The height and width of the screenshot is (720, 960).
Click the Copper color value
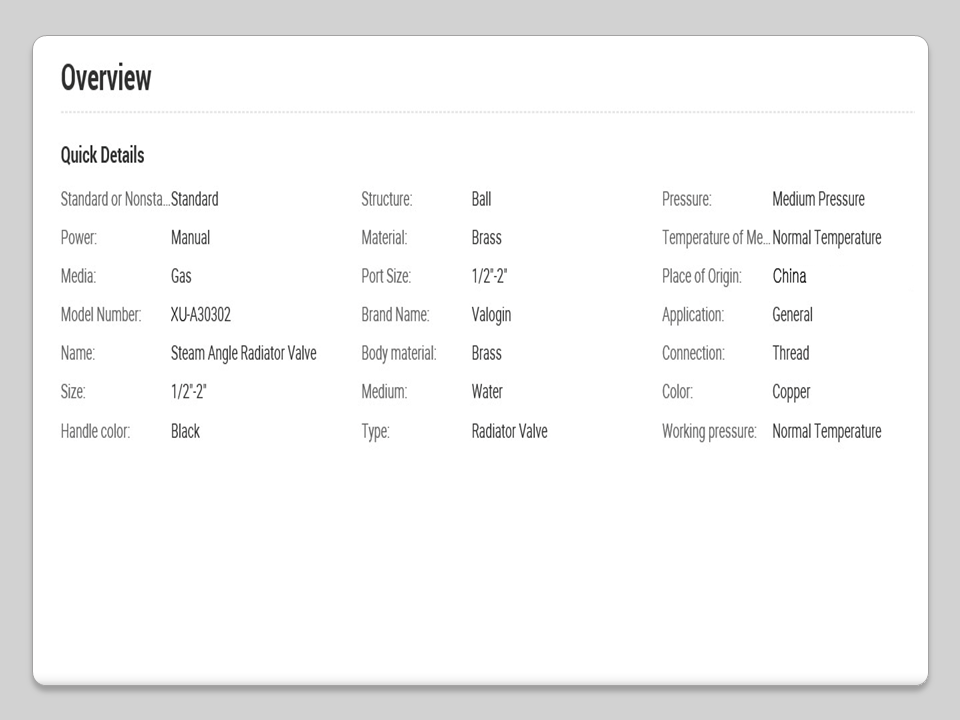point(791,392)
